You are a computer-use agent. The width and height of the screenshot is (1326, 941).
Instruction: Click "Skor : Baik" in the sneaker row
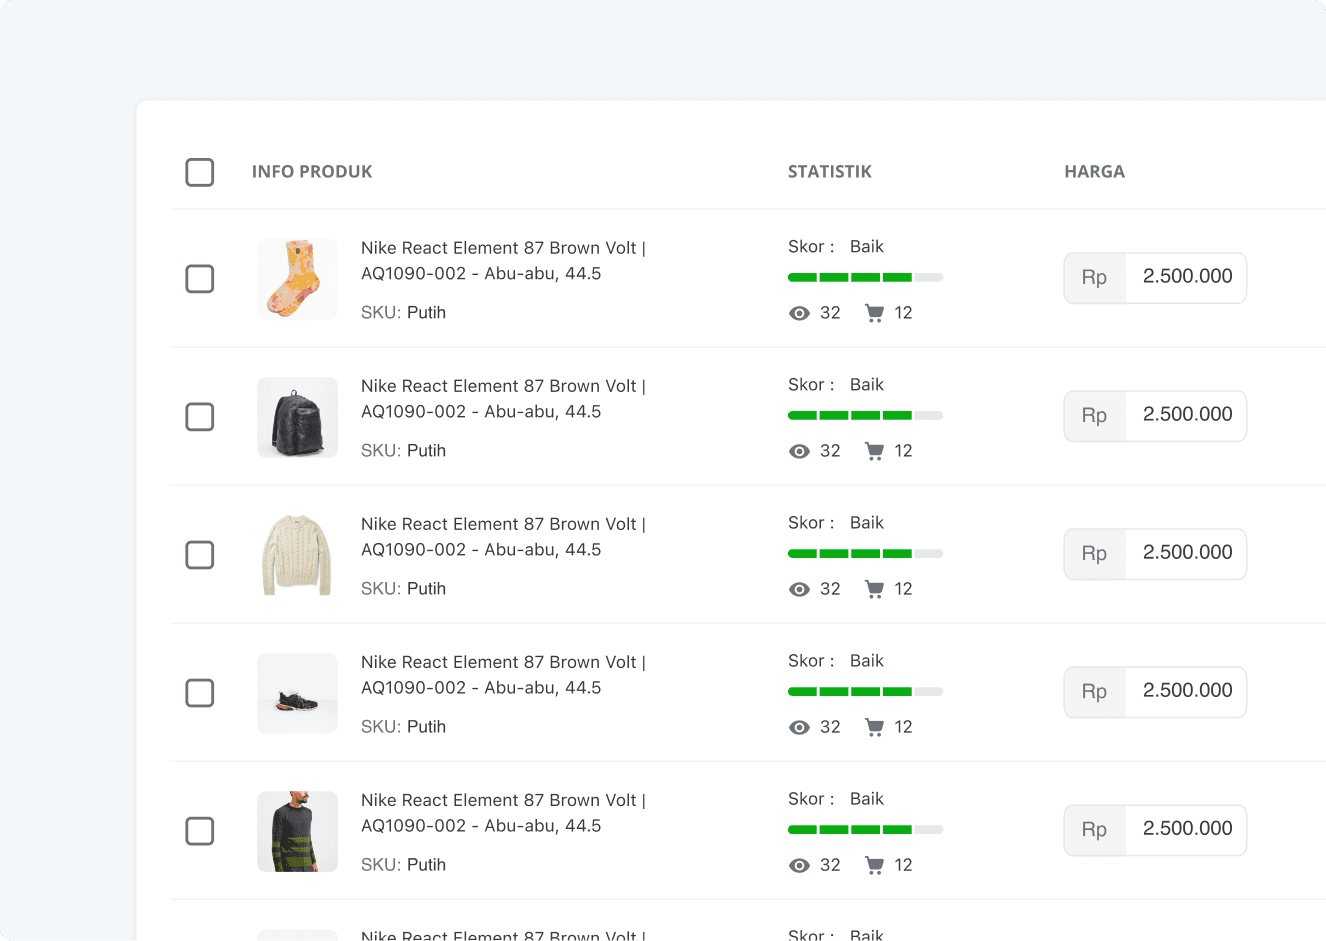[x=836, y=661]
